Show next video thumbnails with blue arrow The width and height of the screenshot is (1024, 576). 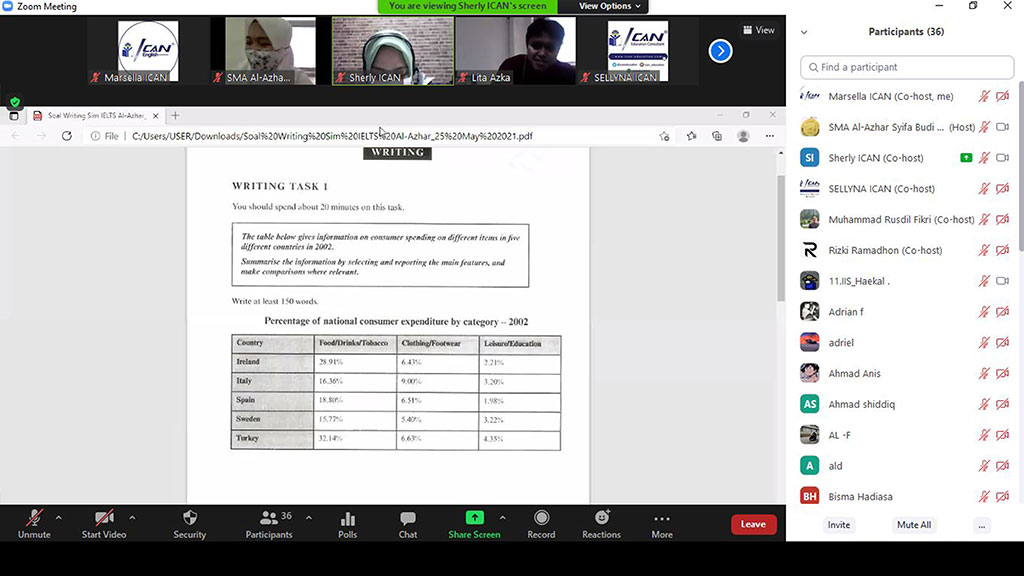coord(720,51)
